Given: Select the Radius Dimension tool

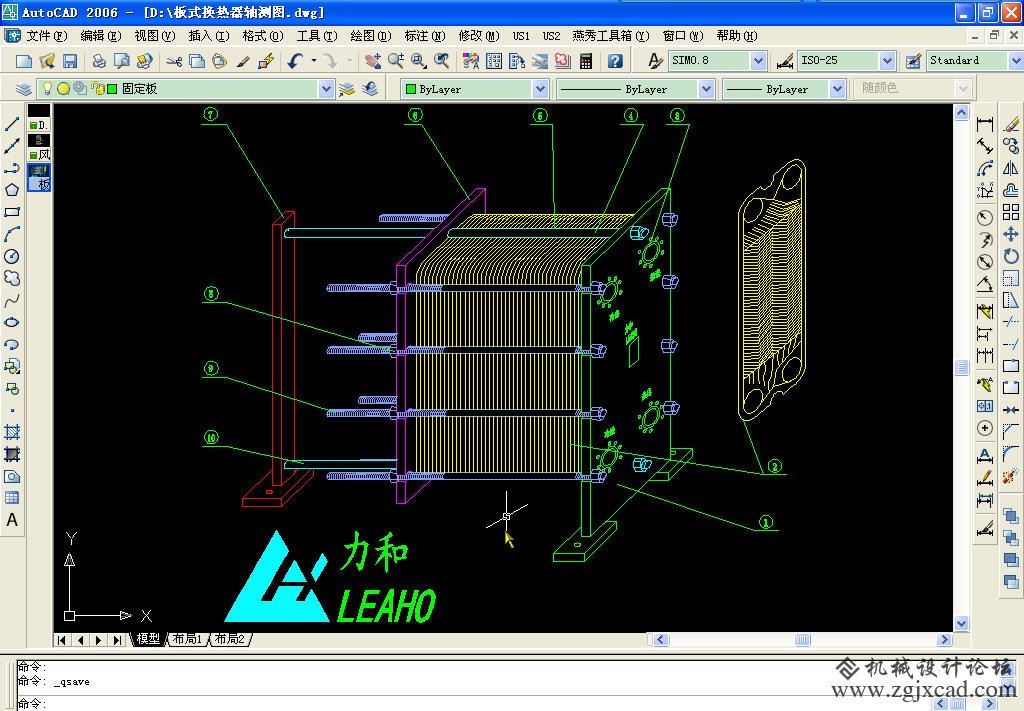Looking at the screenshot, I should point(985,217).
